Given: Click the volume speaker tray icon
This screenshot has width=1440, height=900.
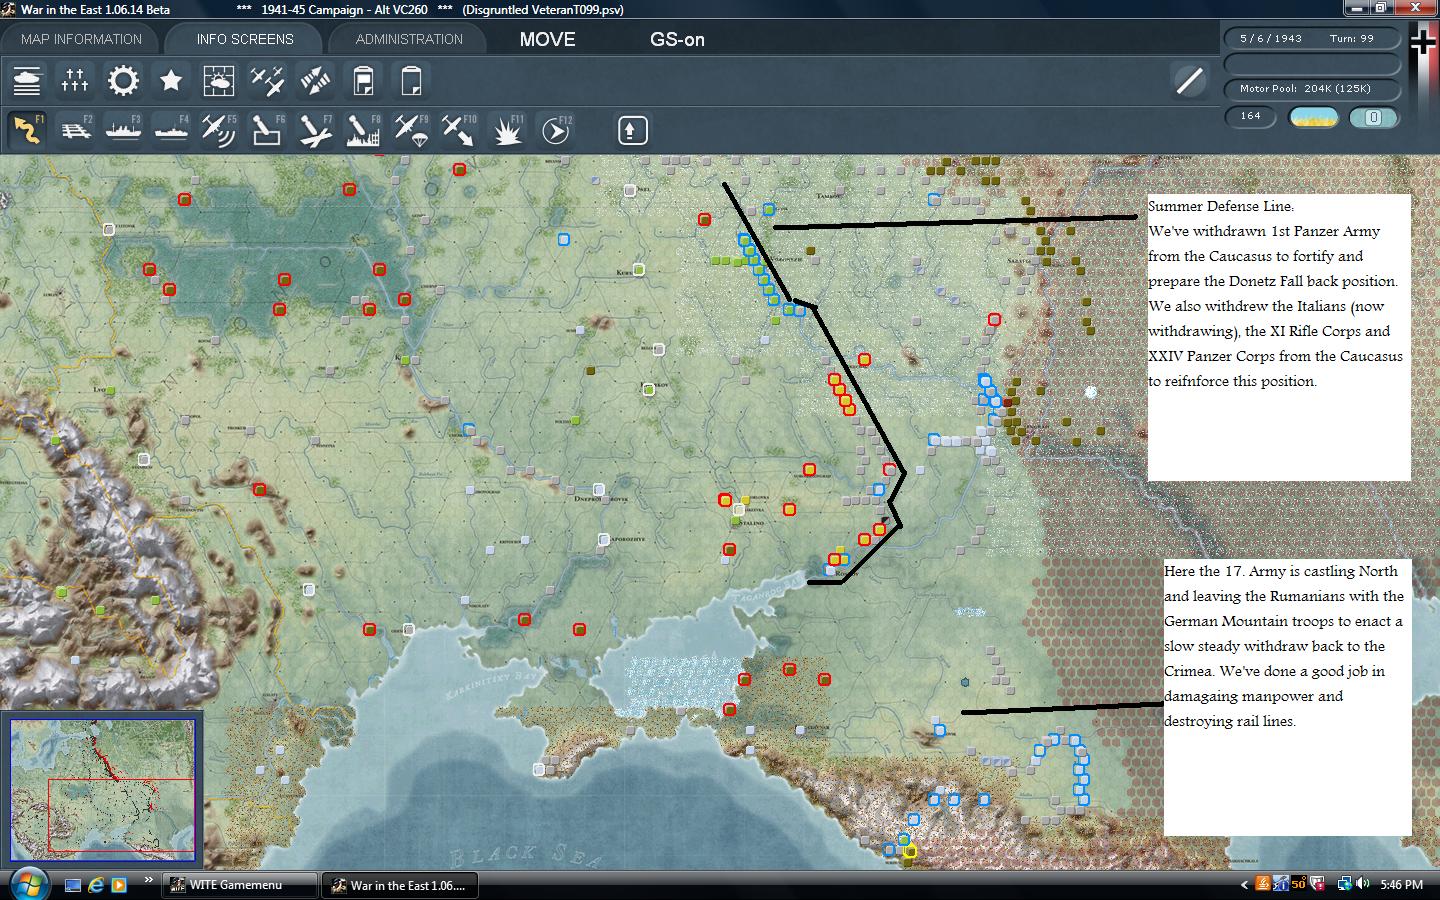Looking at the screenshot, I should click(x=1363, y=884).
